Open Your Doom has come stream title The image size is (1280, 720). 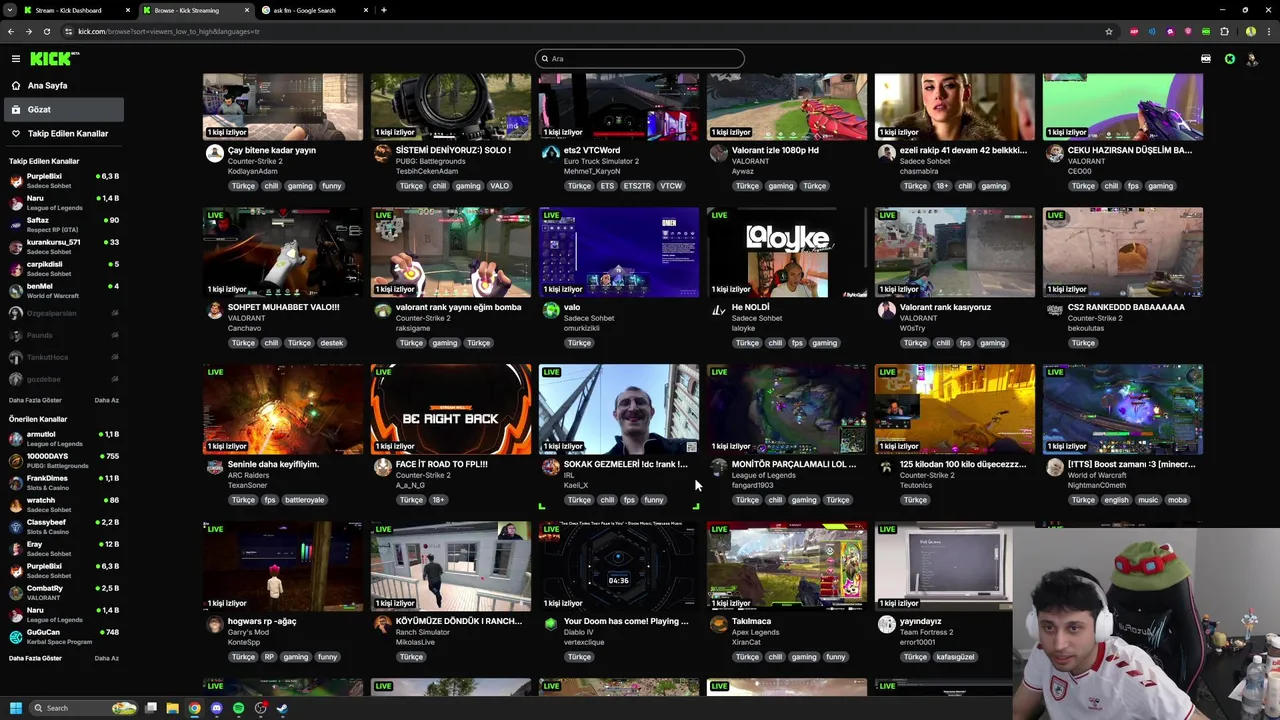(x=626, y=621)
